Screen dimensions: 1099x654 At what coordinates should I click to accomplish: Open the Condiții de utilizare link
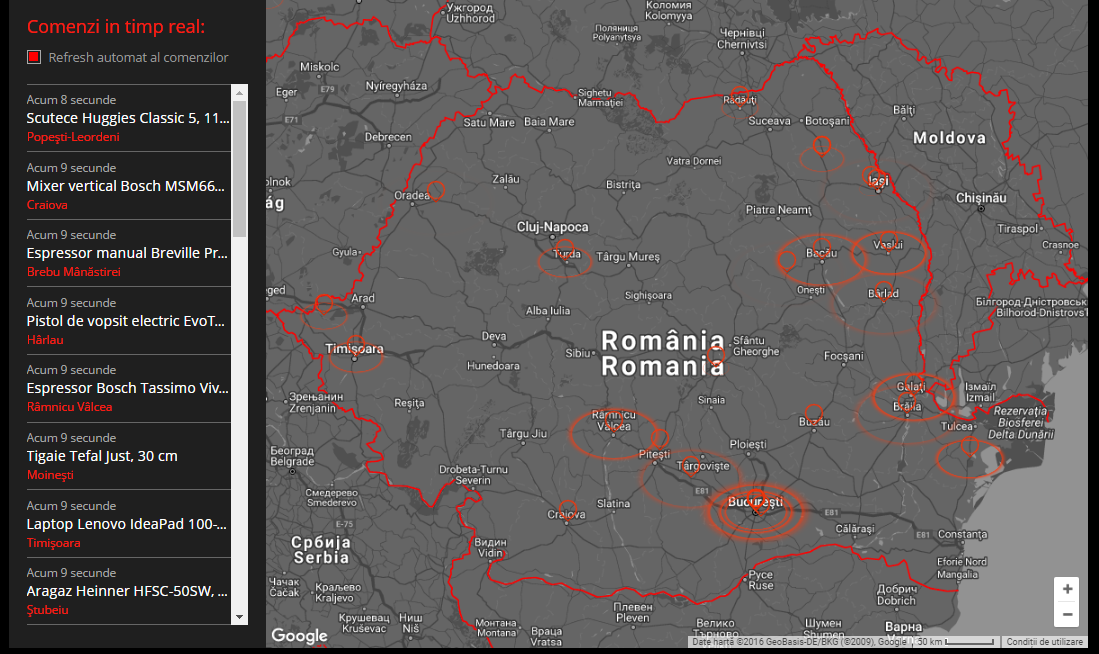pyautogui.click(x=1044, y=641)
